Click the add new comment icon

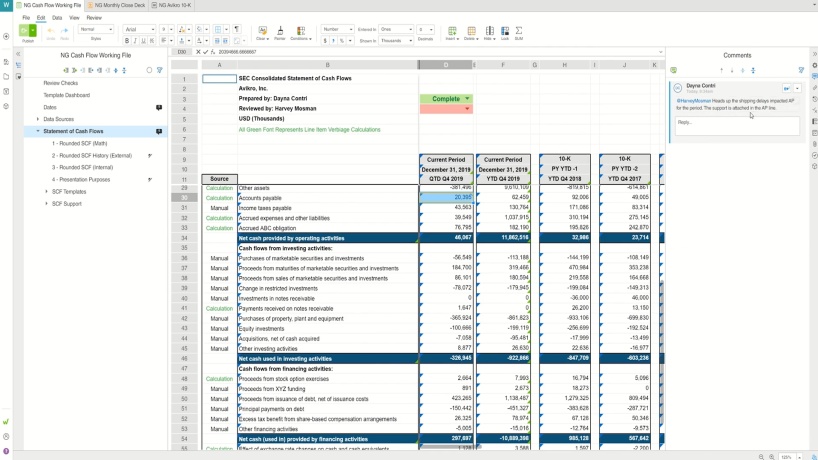click(x=673, y=70)
